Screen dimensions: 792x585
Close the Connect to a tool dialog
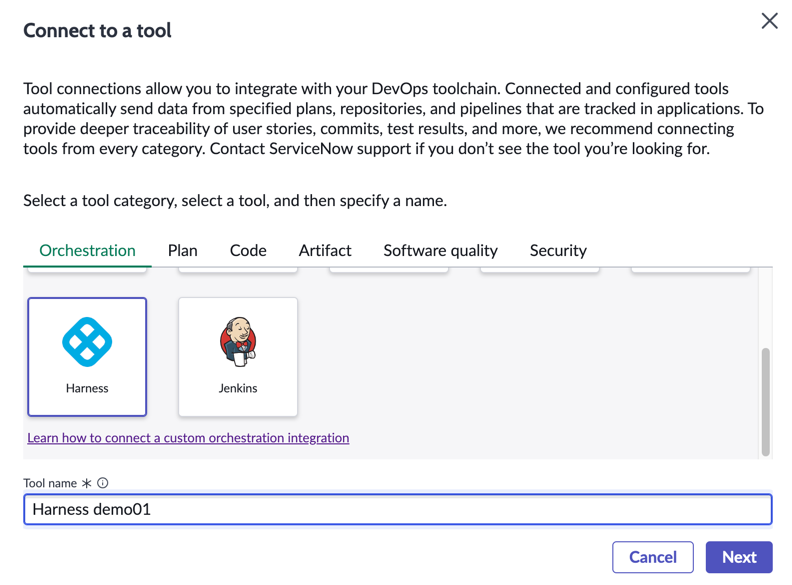click(x=769, y=21)
